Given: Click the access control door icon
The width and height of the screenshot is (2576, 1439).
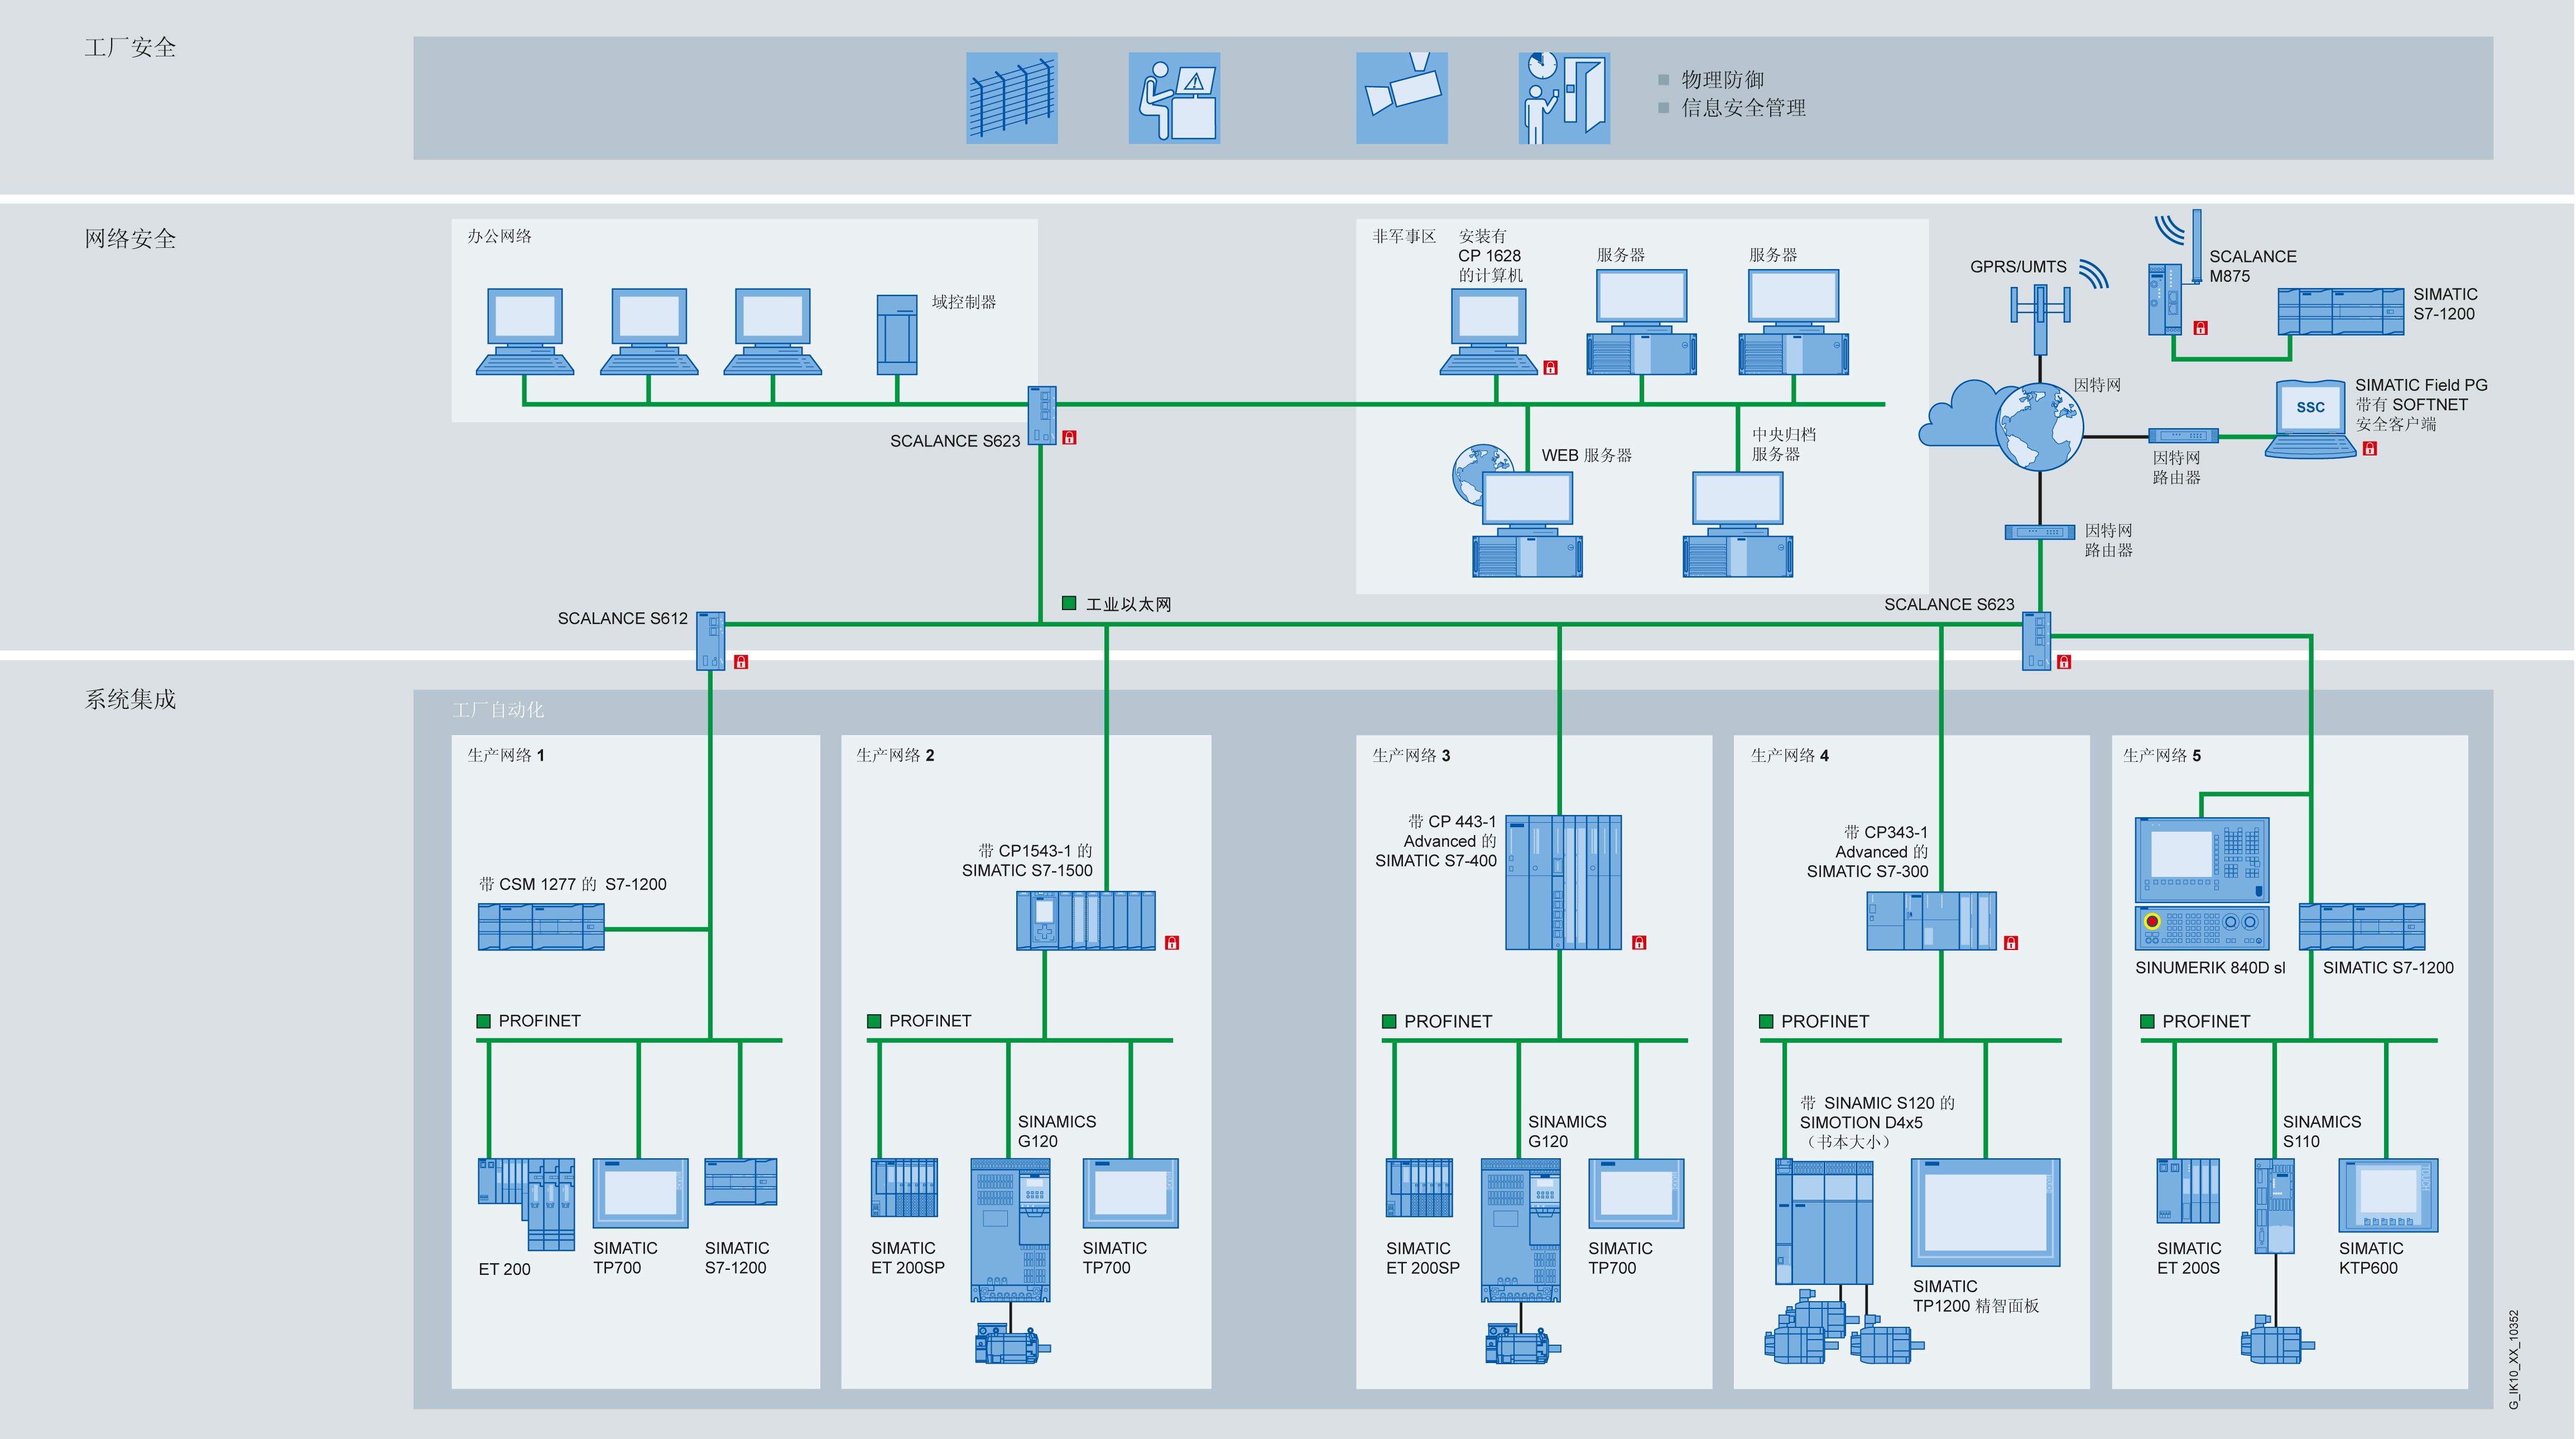Looking at the screenshot, I should 1563,98.
